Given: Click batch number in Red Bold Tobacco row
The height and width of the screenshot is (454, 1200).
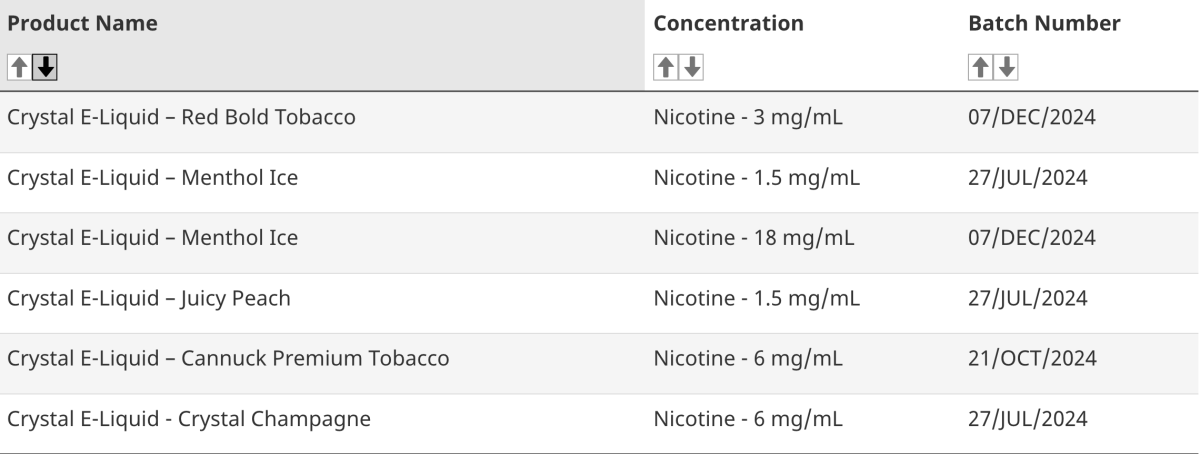Looking at the screenshot, I should [1032, 118].
